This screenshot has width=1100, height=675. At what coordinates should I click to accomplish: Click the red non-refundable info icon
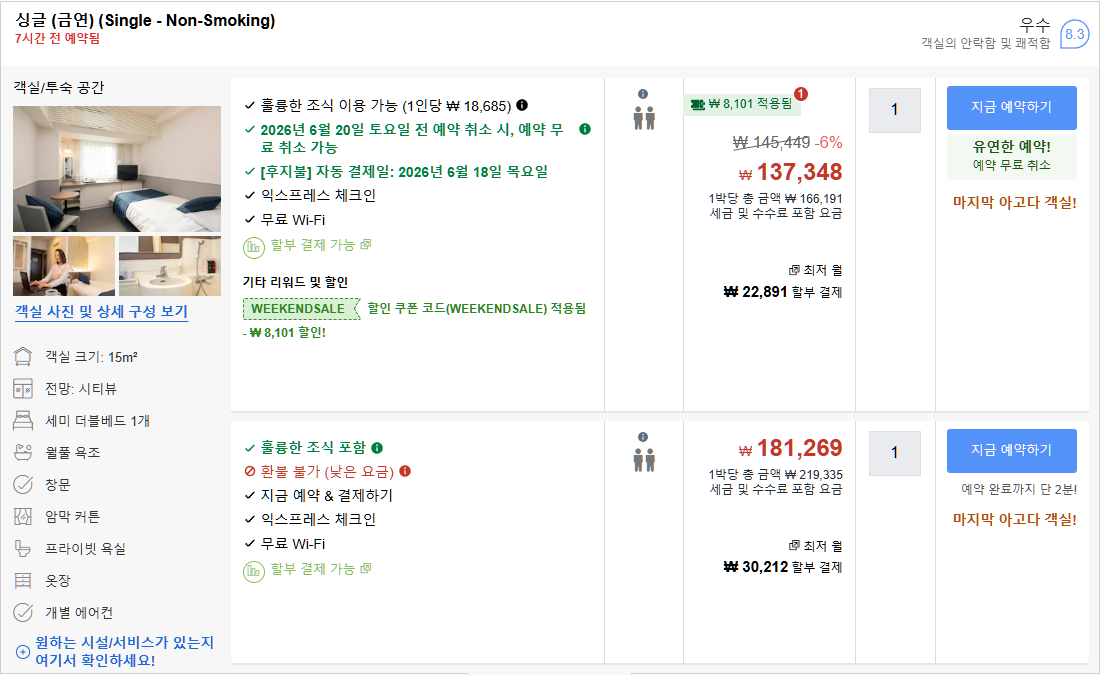(x=405, y=472)
